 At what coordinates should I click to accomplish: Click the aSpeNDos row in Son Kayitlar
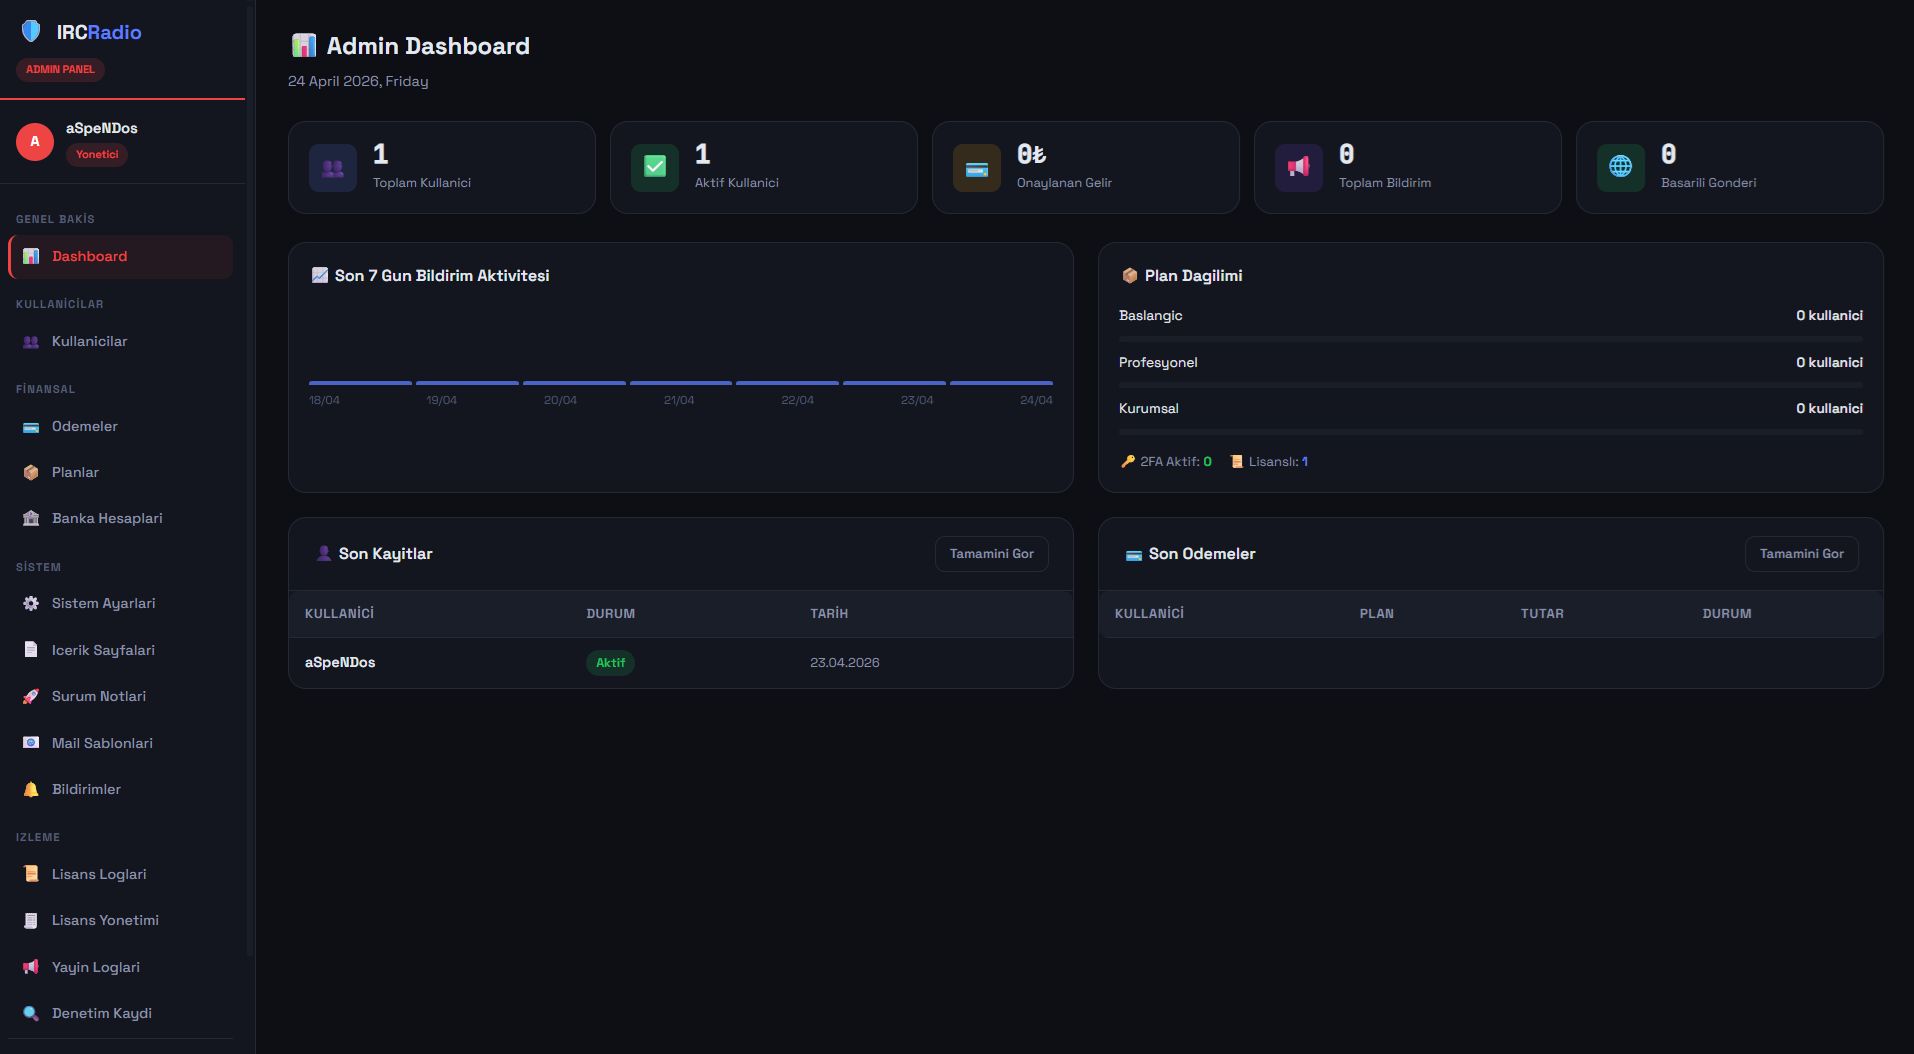tap(340, 663)
